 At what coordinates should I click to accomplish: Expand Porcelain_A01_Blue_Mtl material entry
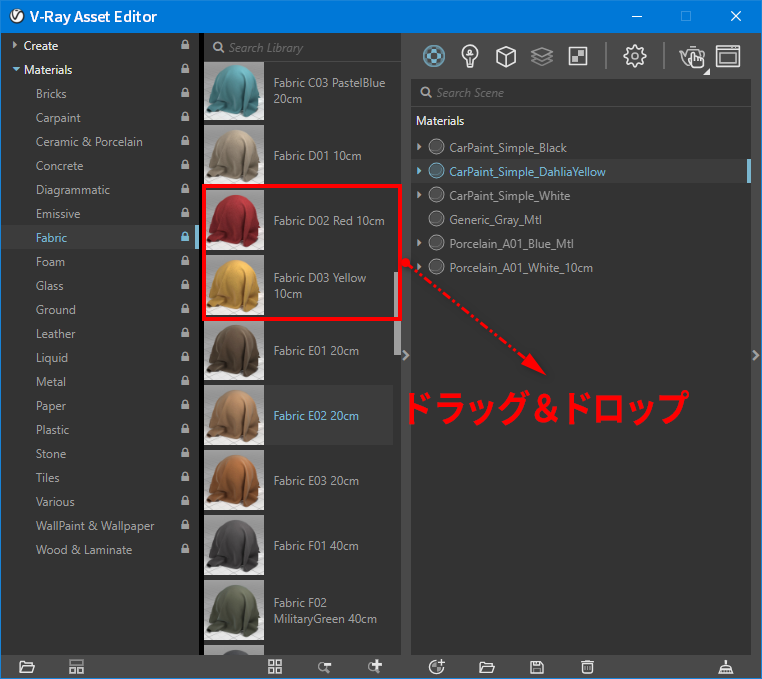point(419,243)
